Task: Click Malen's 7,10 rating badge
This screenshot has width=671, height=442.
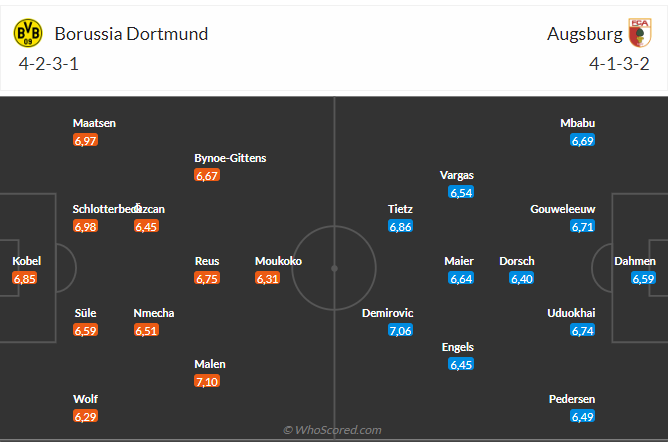Action: pyautogui.click(x=208, y=381)
